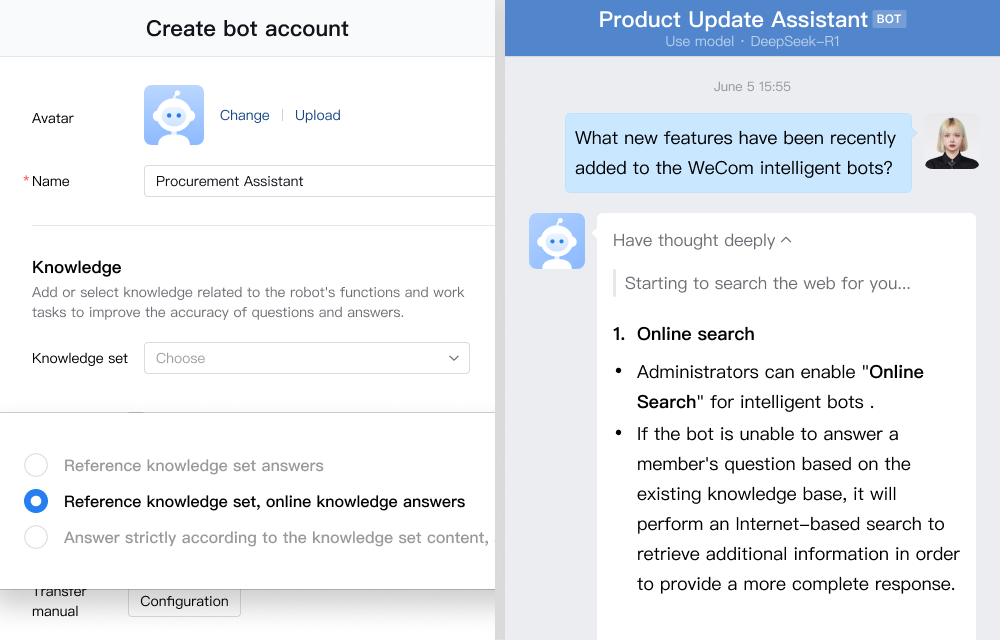Click the Change avatar link
1000x640 pixels.
coord(244,115)
